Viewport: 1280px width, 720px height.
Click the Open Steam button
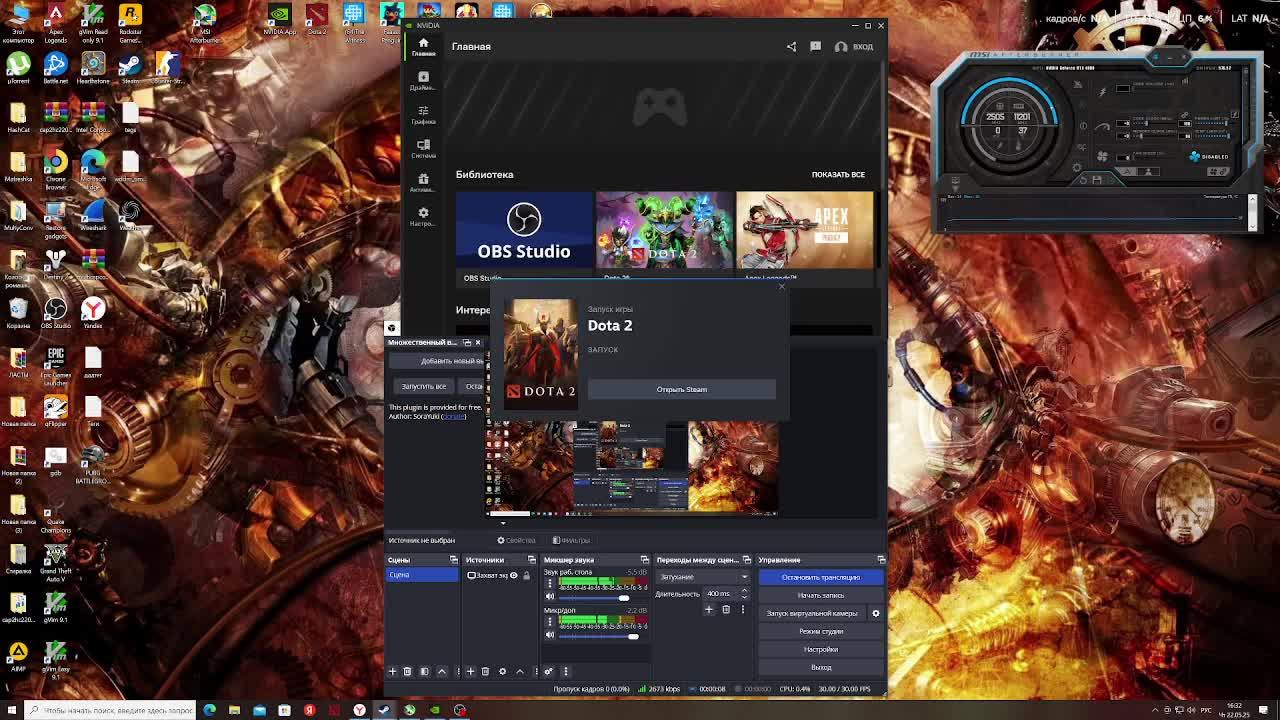[x=681, y=389]
